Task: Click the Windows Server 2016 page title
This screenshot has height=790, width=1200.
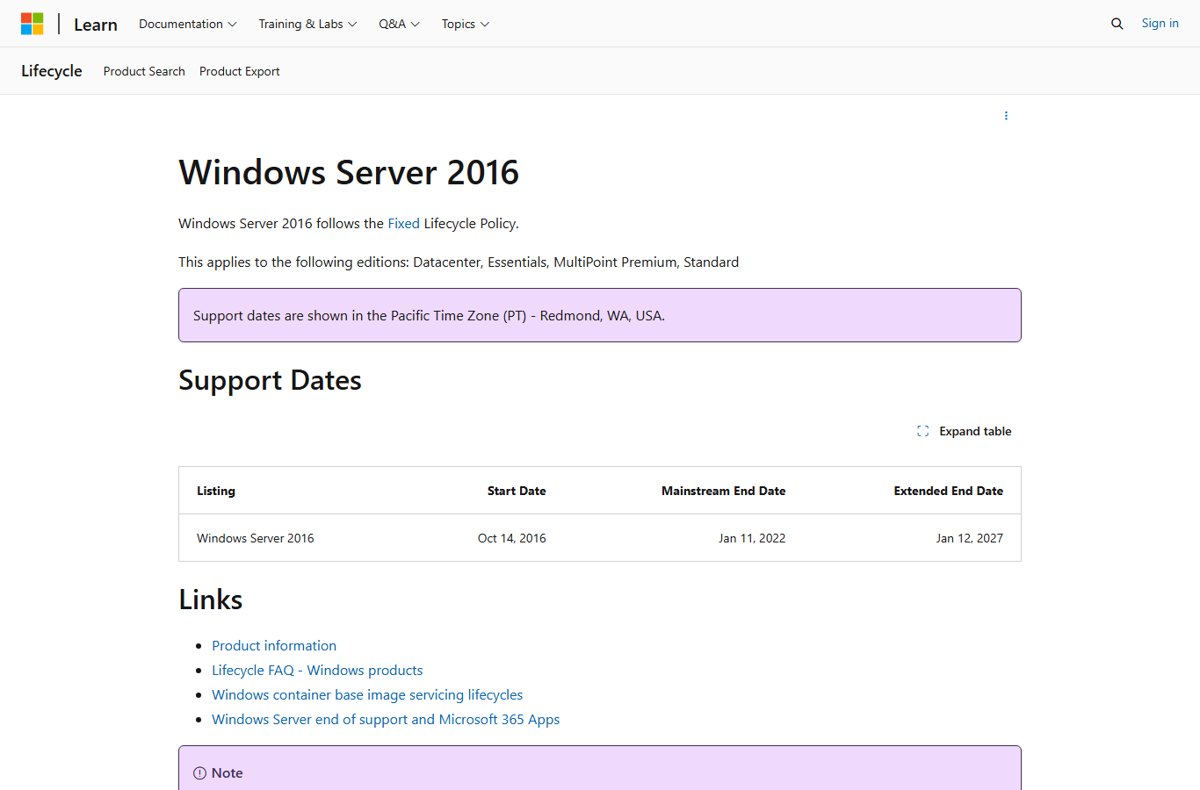Action: 349,172
